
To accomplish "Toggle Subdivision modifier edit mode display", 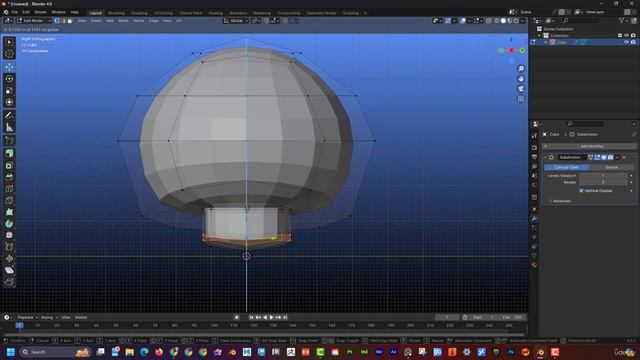I will pyautogui.click(x=597, y=157).
